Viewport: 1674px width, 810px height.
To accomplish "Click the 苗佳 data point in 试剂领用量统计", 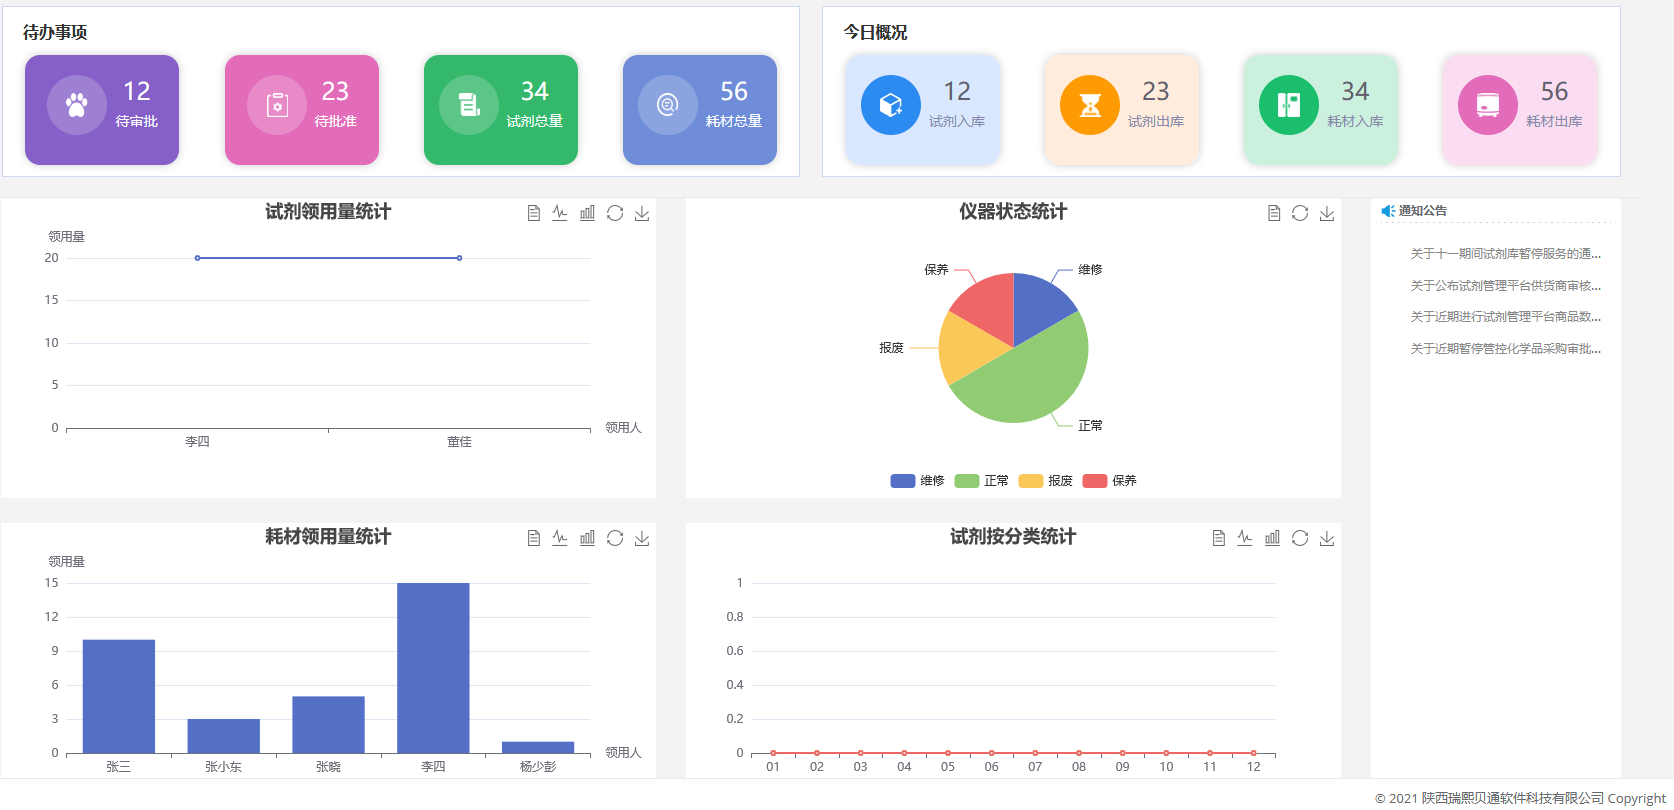I will (459, 258).
